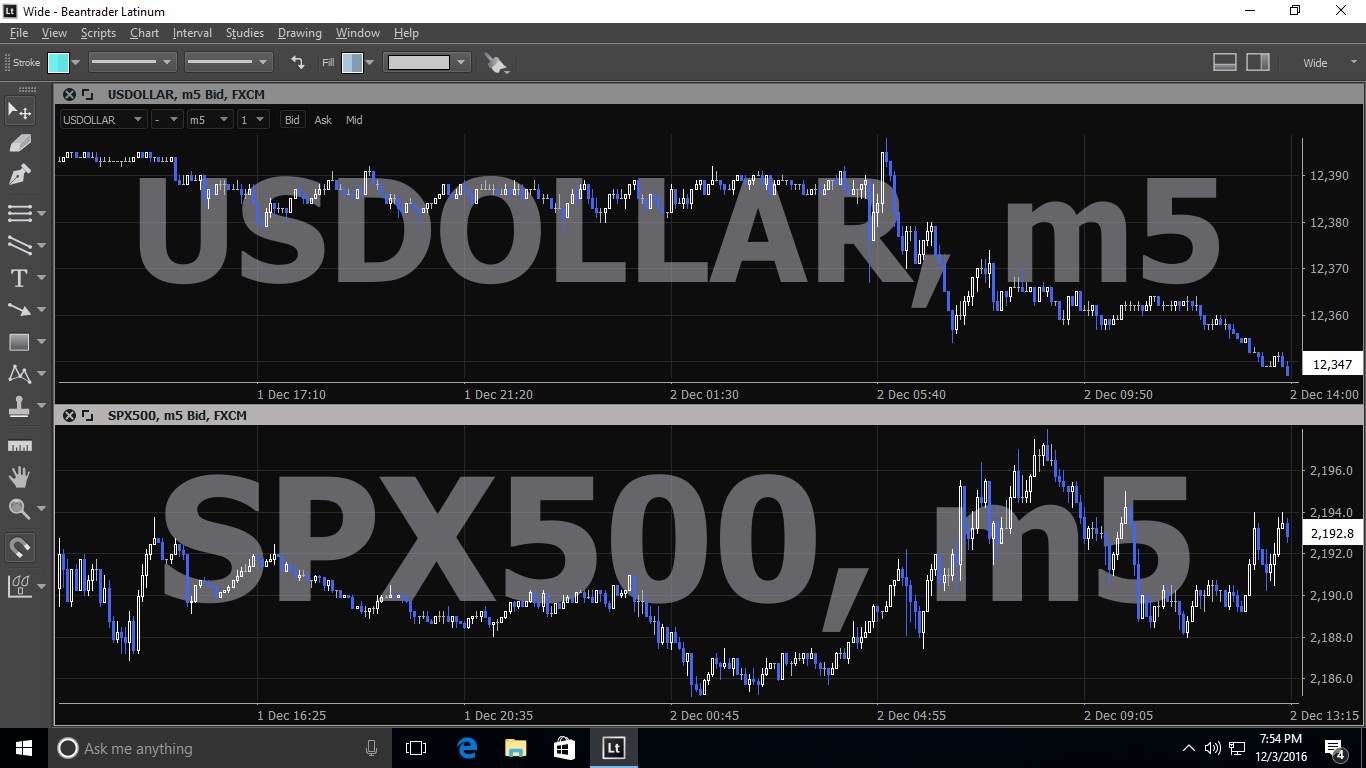Image resolution: width=1366 pixels, height=768 pixels.
Task: Click the 2,192.8 current price label
Action: [1332, 533]
